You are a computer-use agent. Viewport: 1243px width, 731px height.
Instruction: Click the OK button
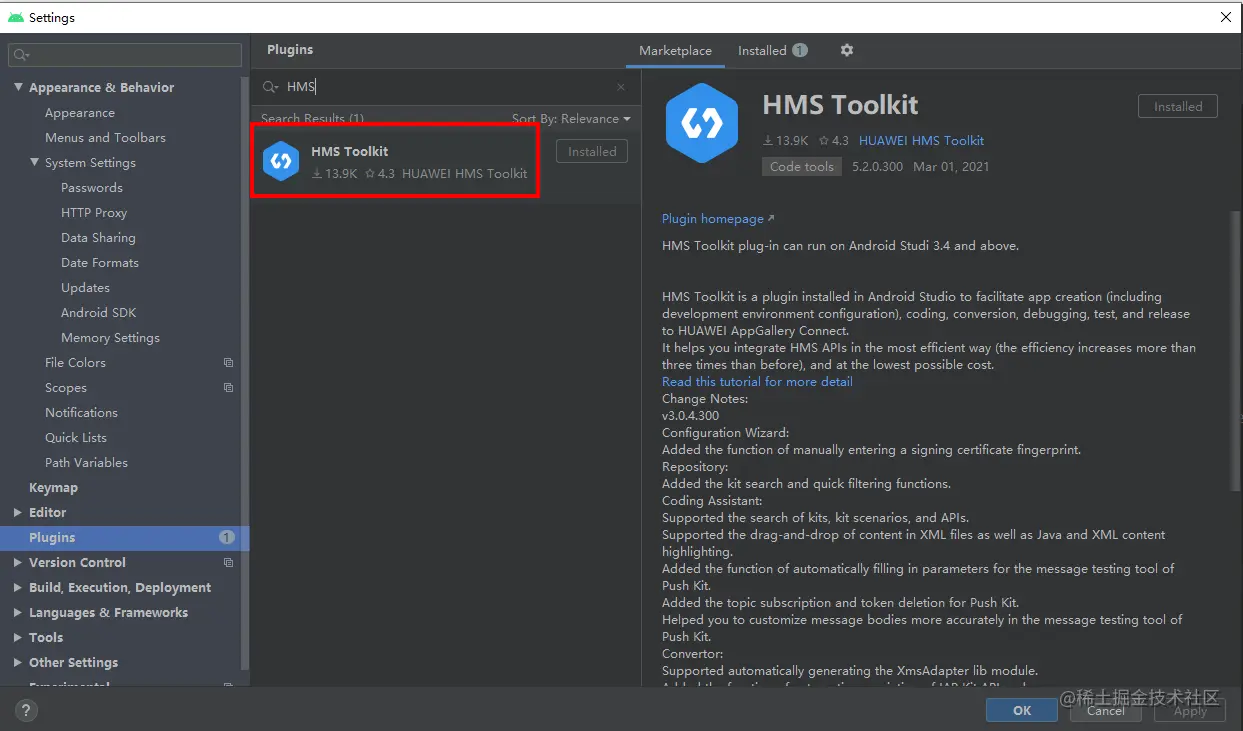[1021, 710]
